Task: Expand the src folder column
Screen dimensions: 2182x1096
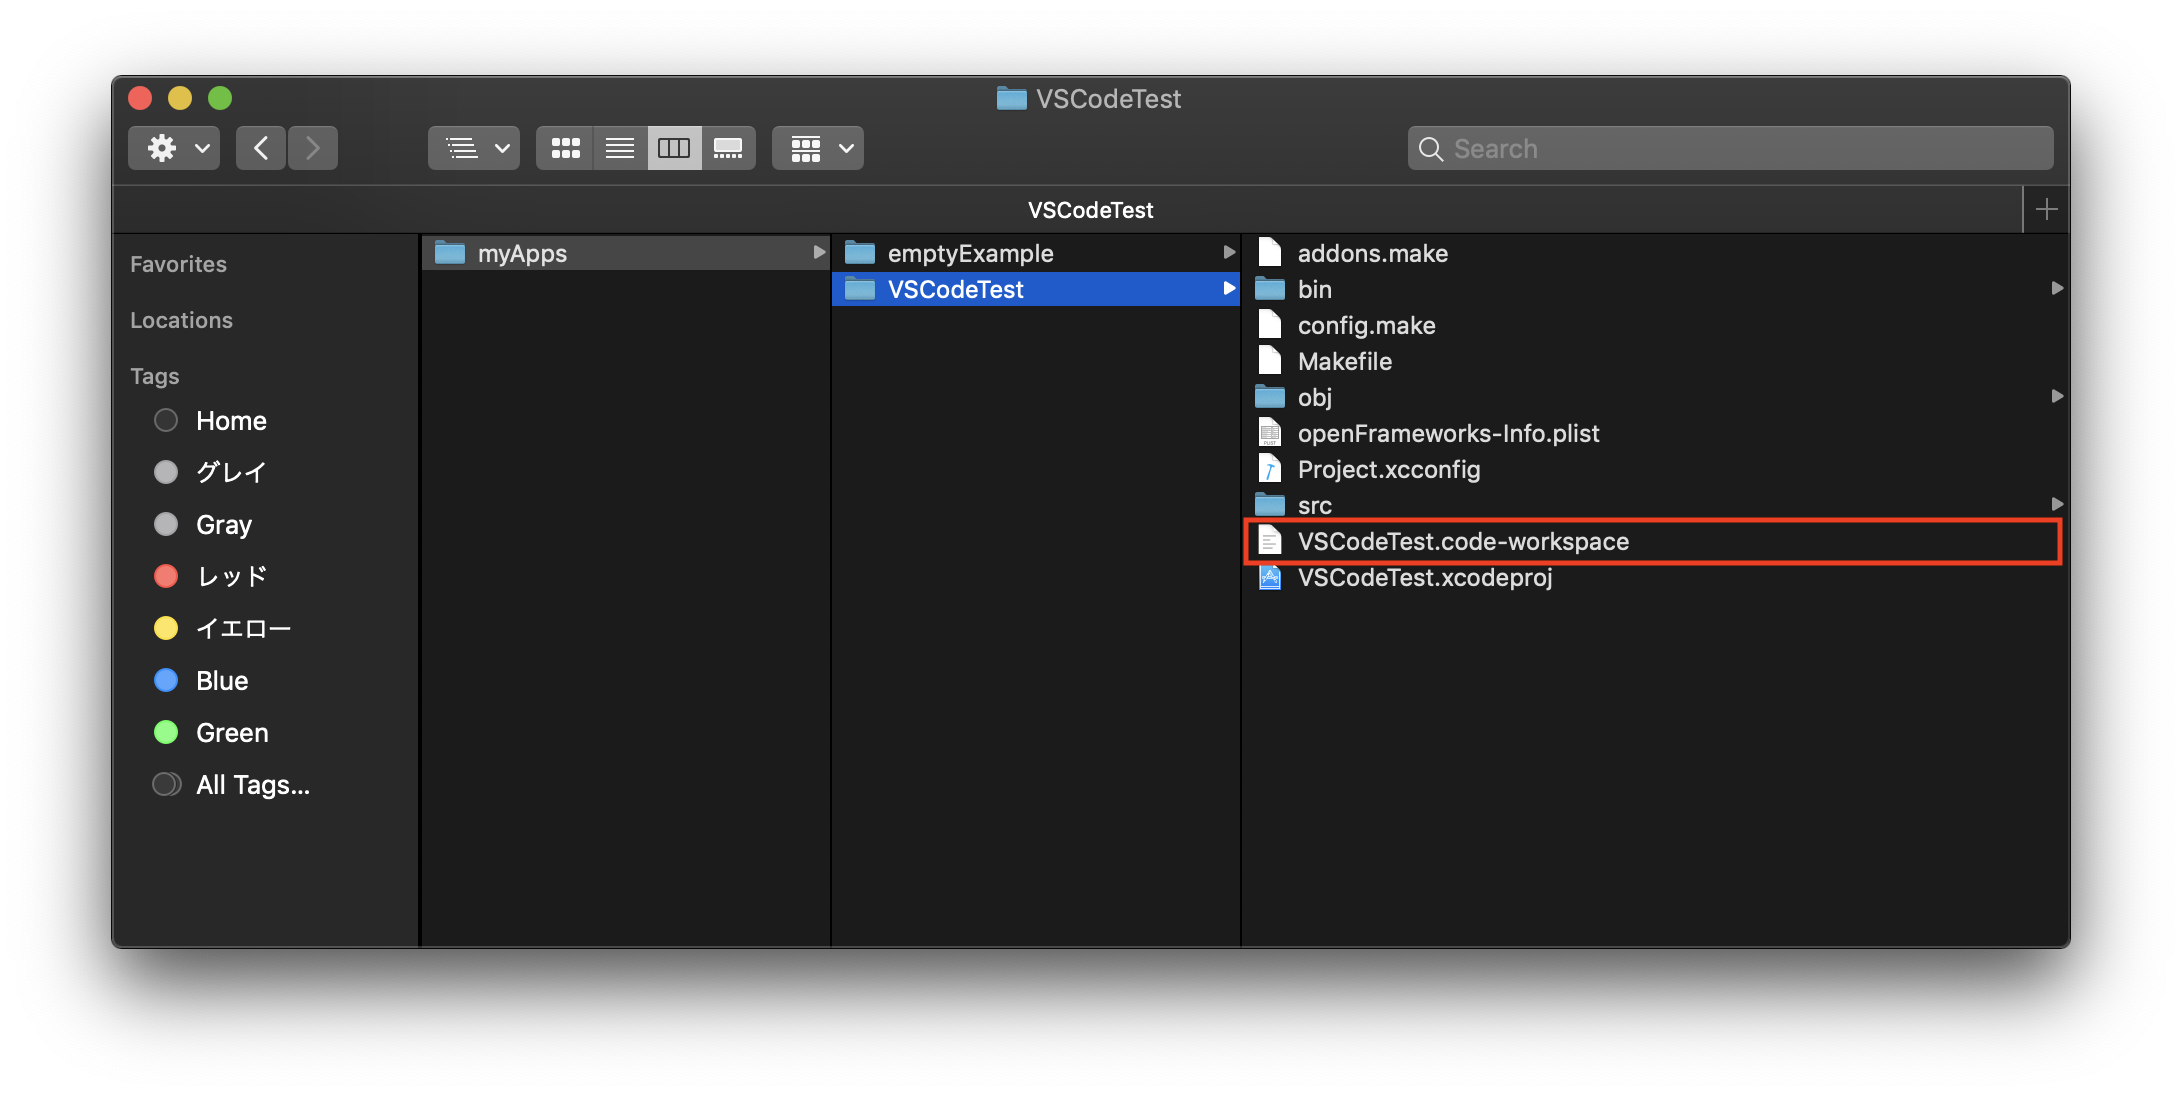Action: [2056, 505]
